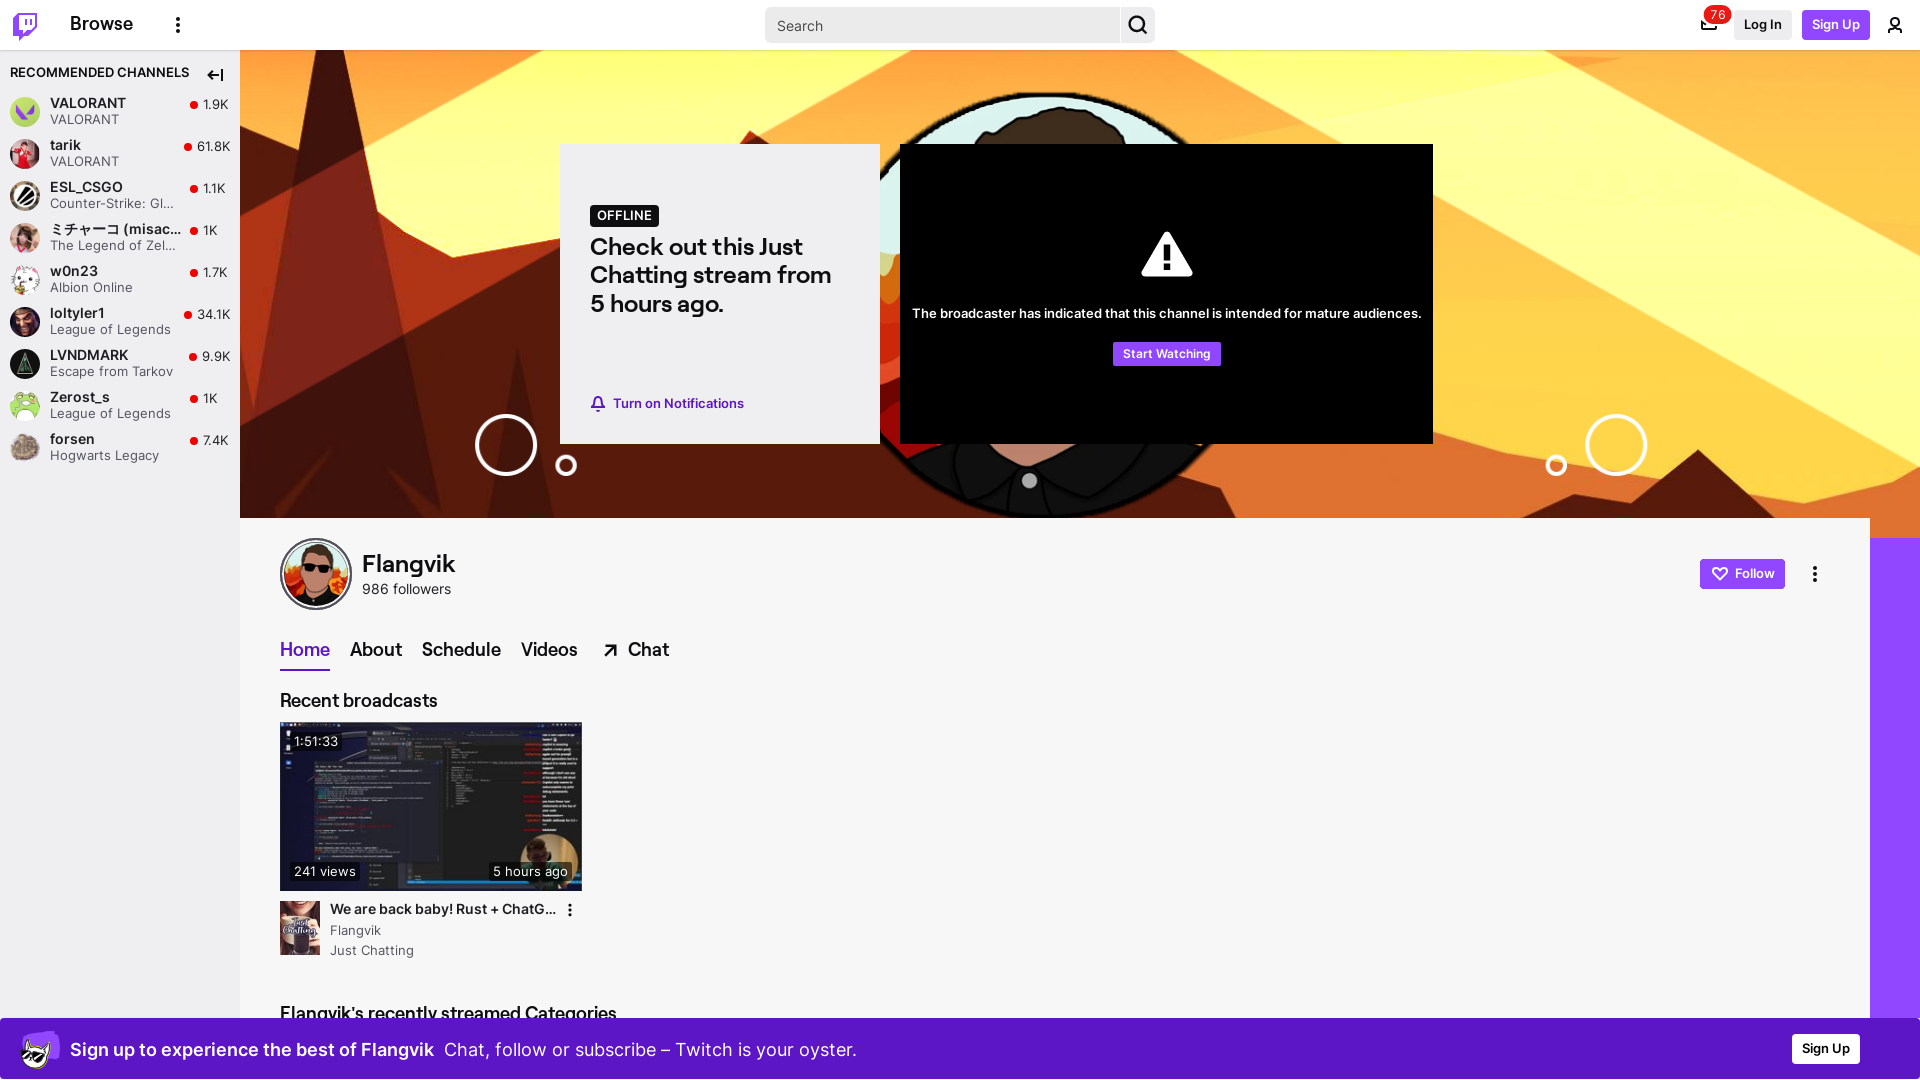Viewport: 1920px width, 1080px height.
Task: Click the bell icon for notifications
Action: 598,404
